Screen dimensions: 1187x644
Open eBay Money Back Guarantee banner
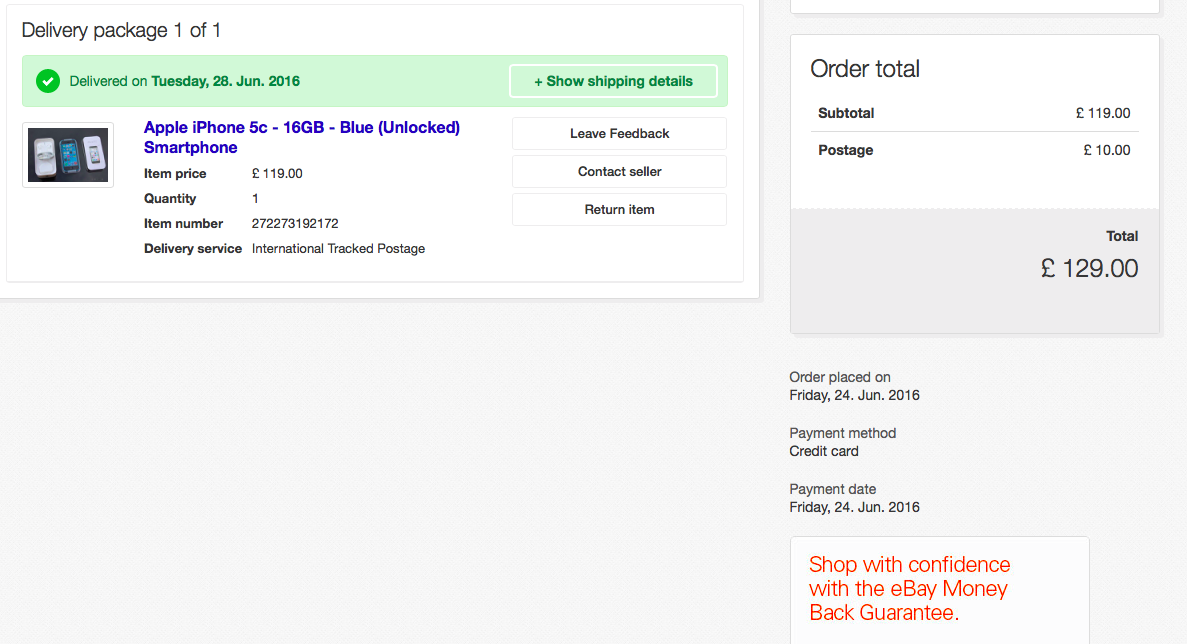tap(909, 588)
